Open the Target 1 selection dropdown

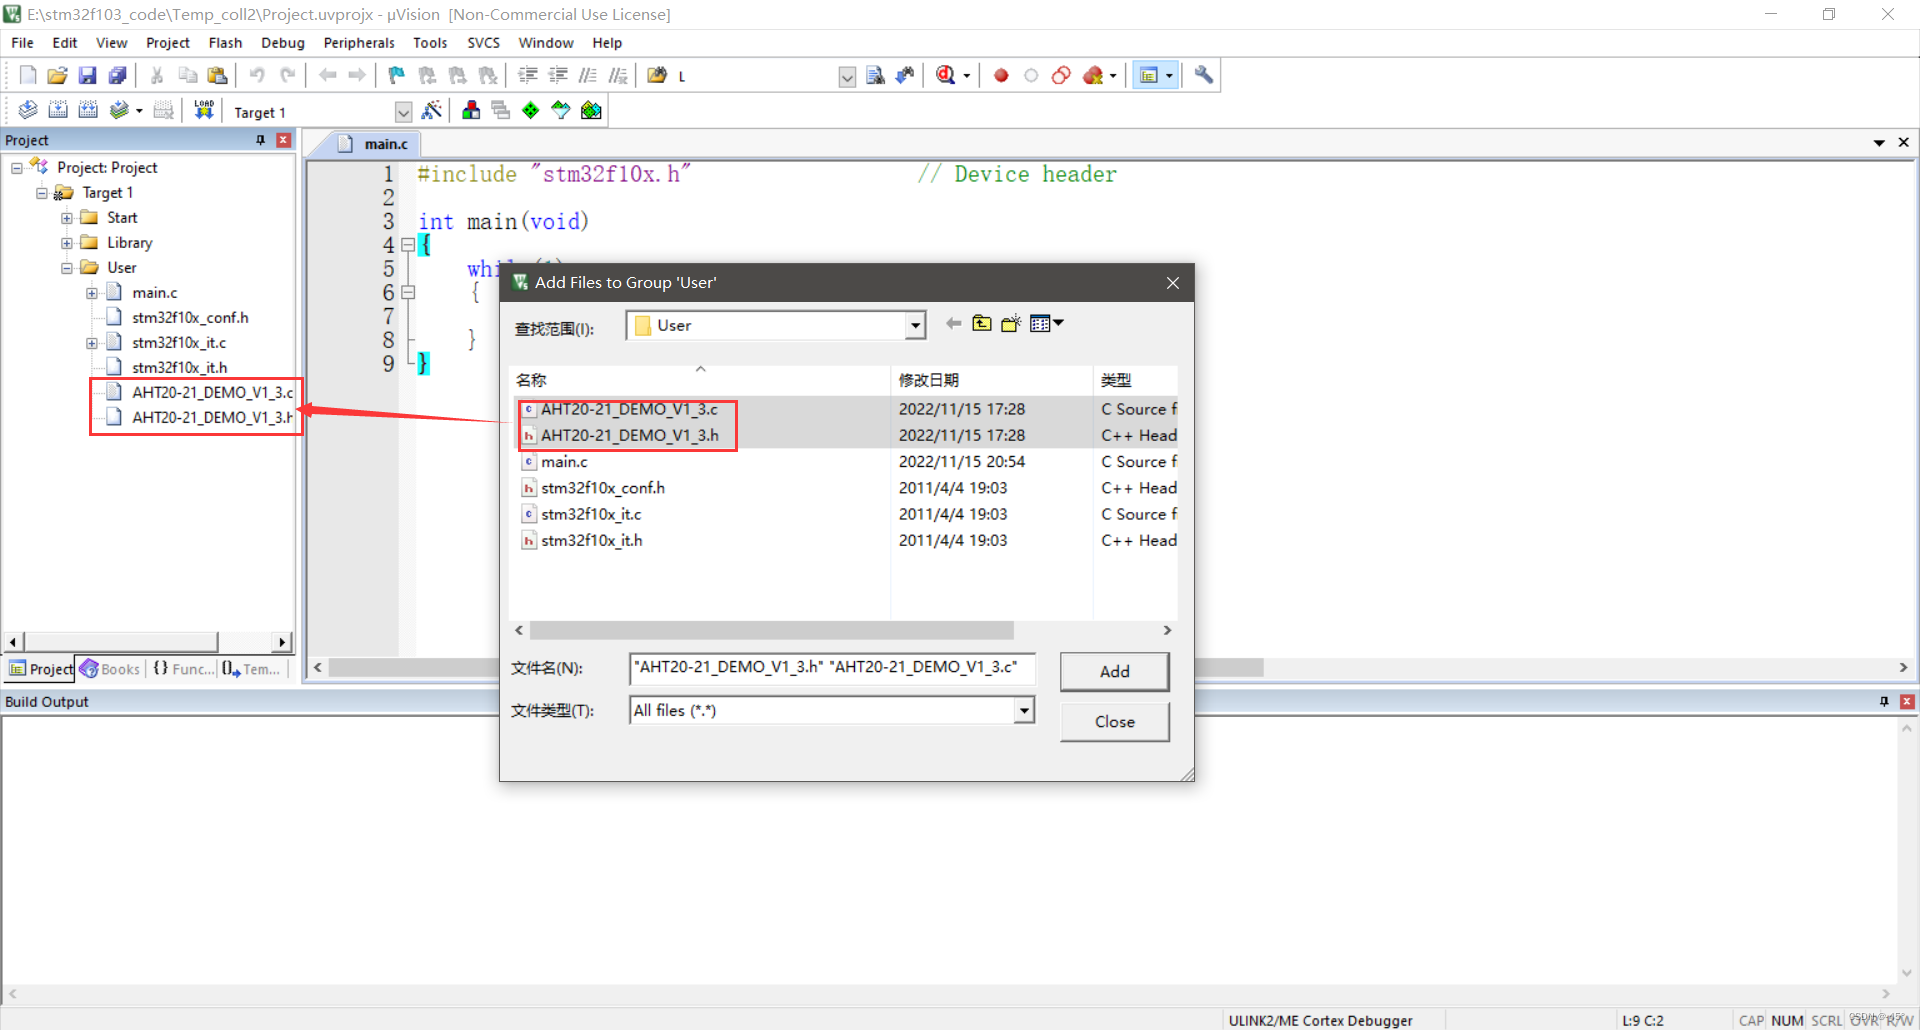[x=403, y=111]
